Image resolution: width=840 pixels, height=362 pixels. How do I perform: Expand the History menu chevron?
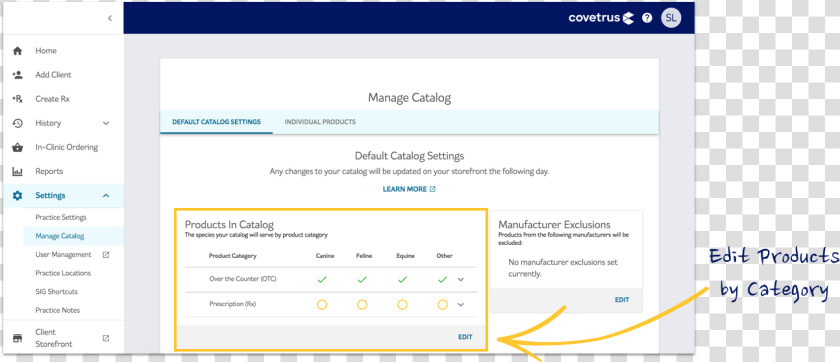(x=106, y=123)
